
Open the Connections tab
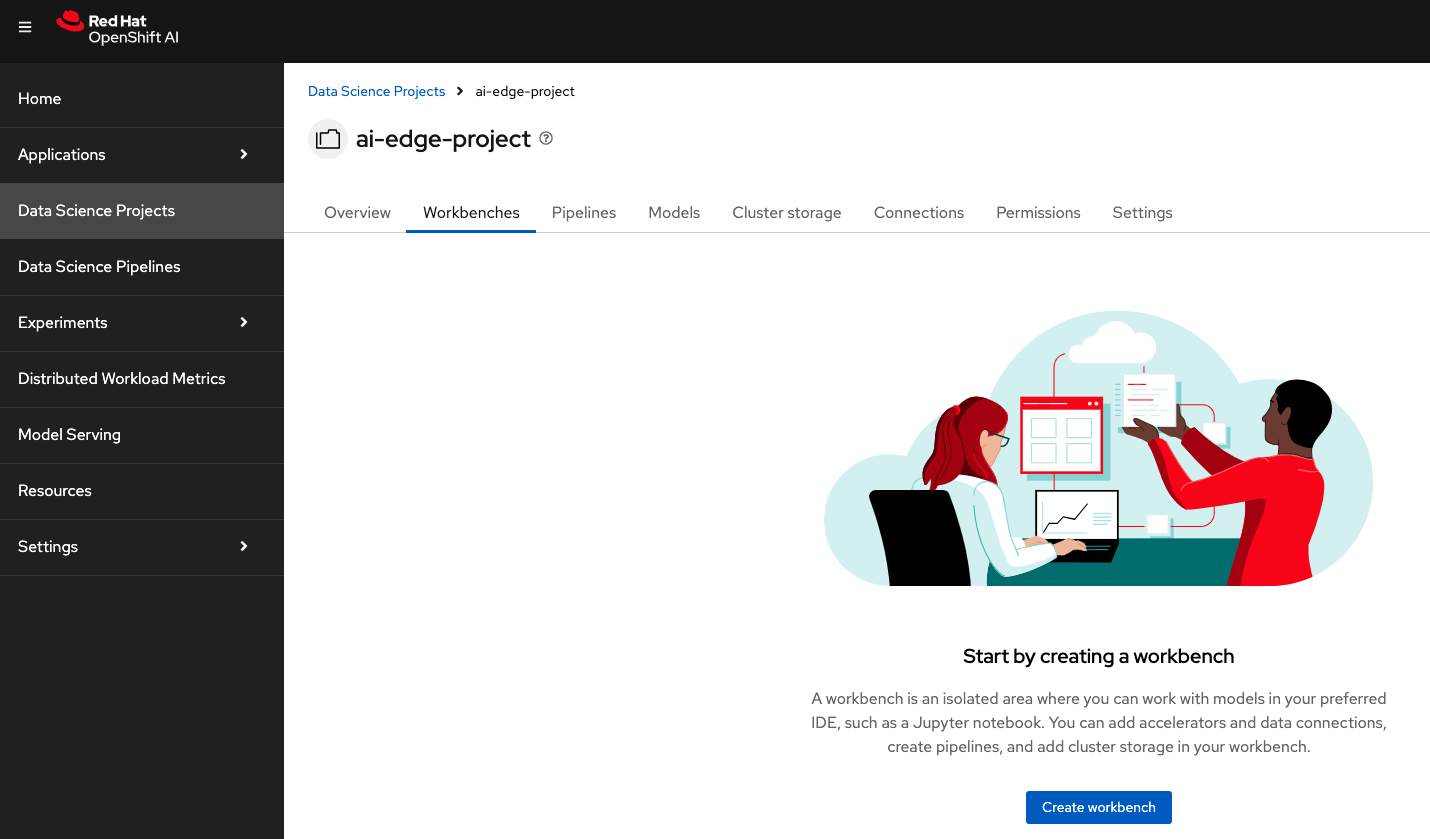click(x=918, y=213)
